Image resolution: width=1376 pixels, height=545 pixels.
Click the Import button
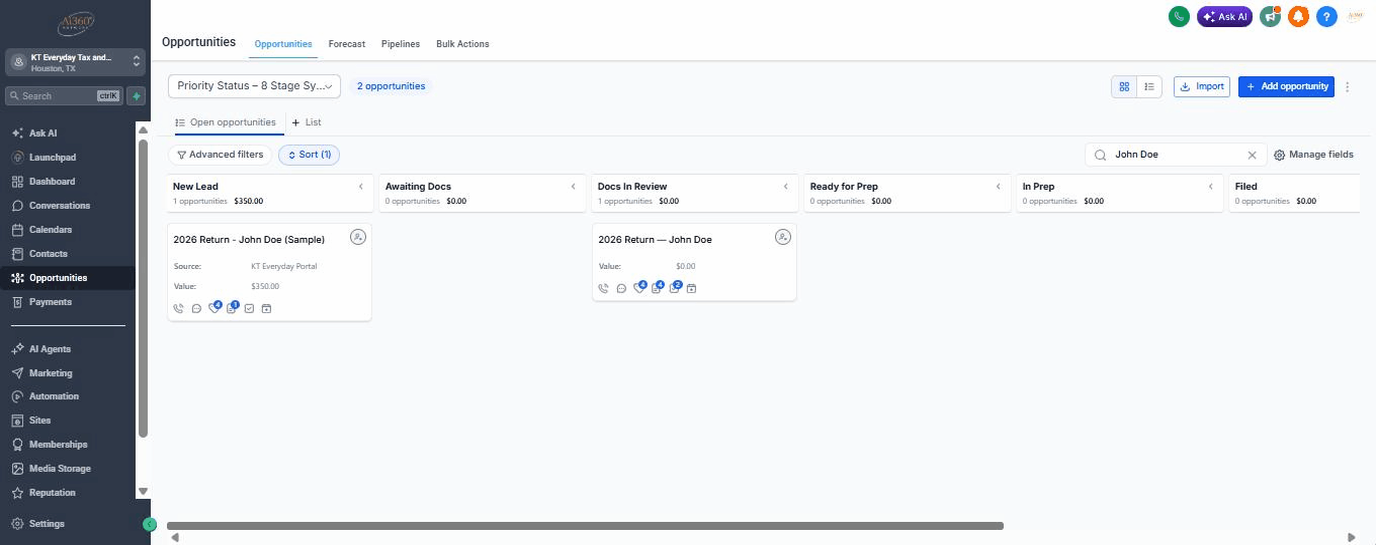coord(1202,87)
